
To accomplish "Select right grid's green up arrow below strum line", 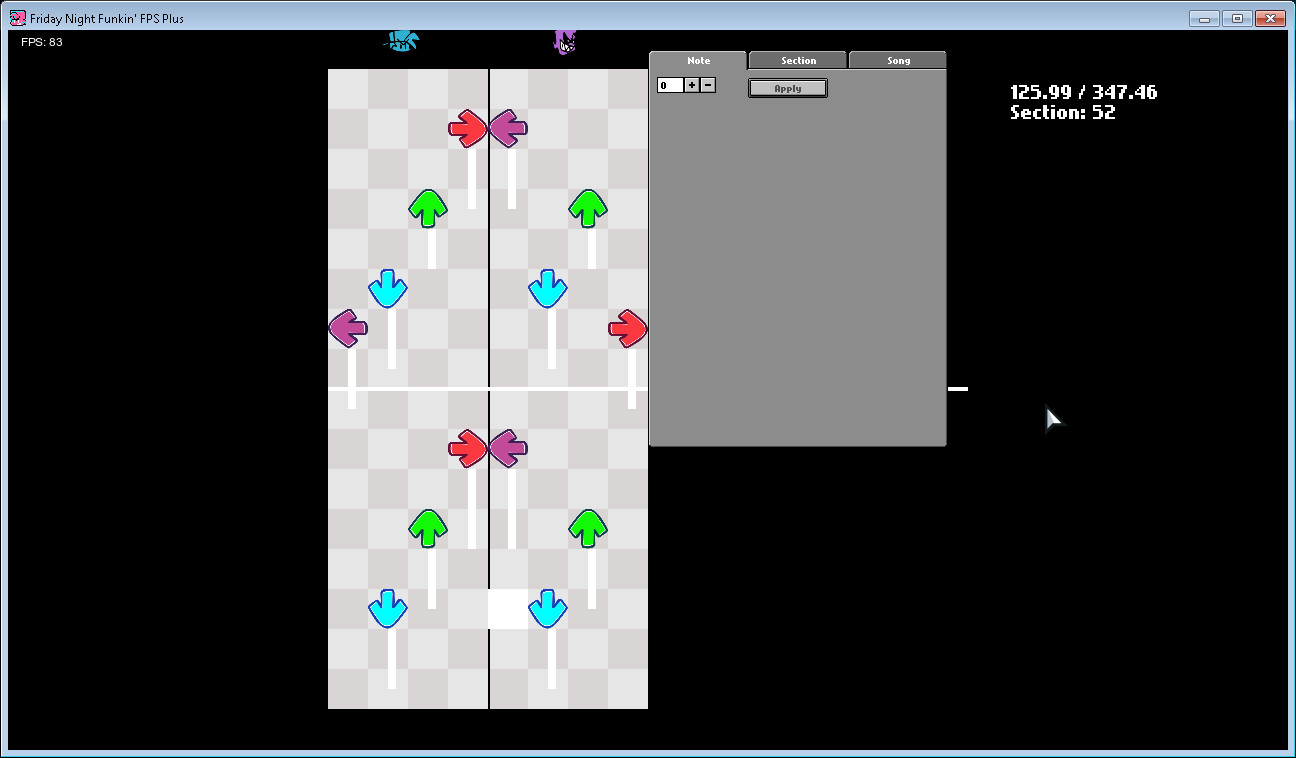I will click(x=588, y=528).
